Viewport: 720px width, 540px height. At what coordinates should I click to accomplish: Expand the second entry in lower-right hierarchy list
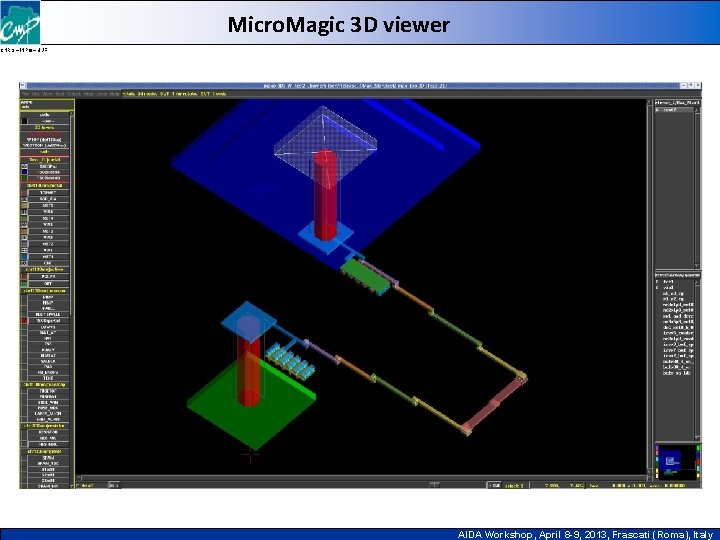(657, 287)
